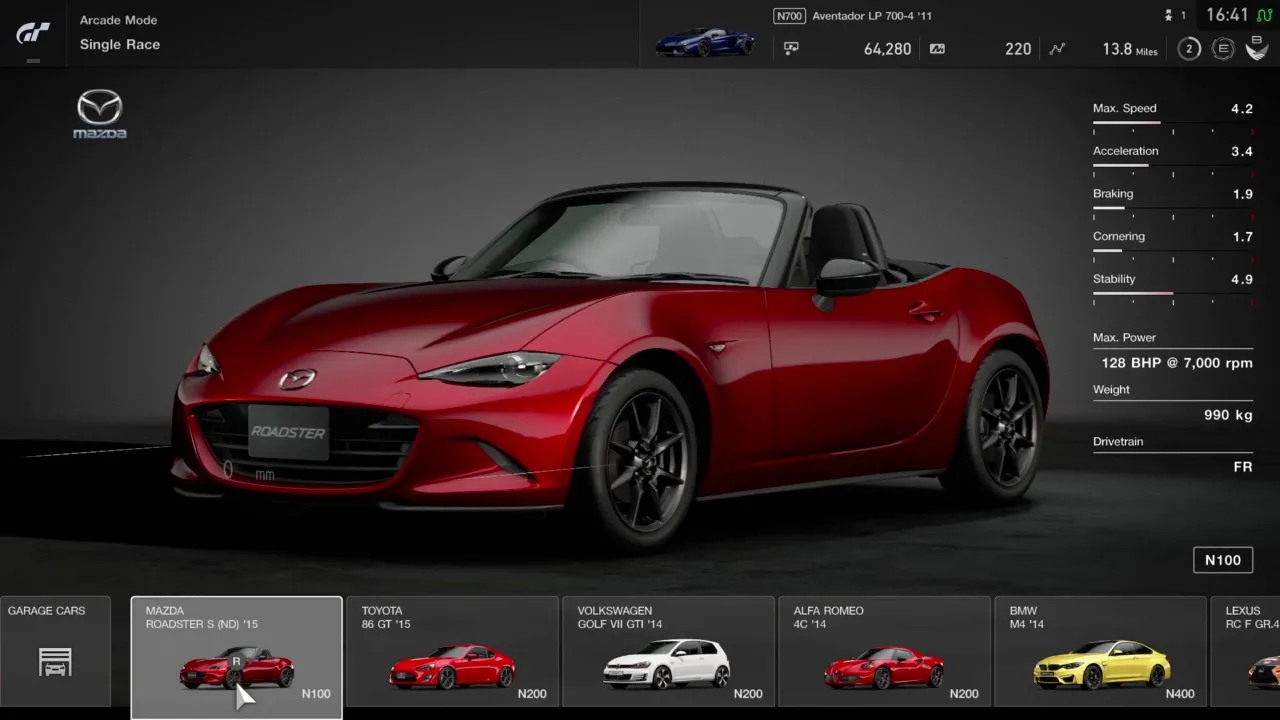Click the 220 mileage points value

tap(1018, 49)
